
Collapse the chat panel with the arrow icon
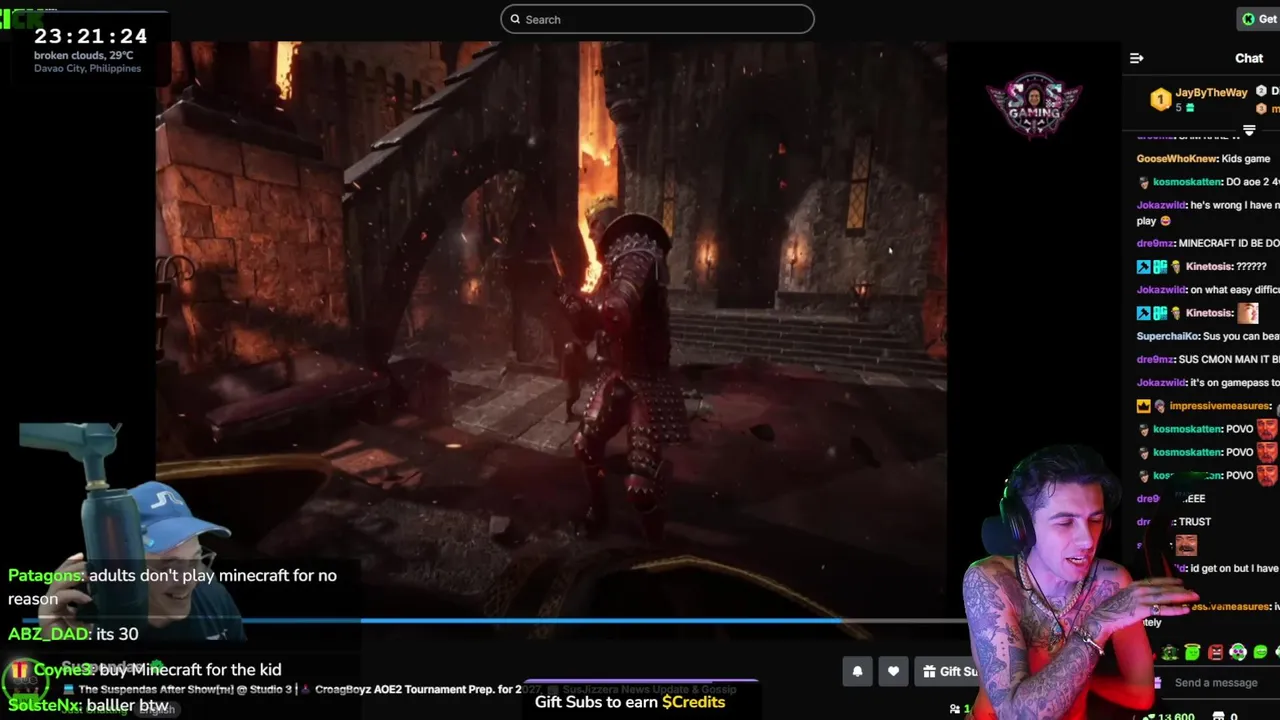click(1136, 58)
